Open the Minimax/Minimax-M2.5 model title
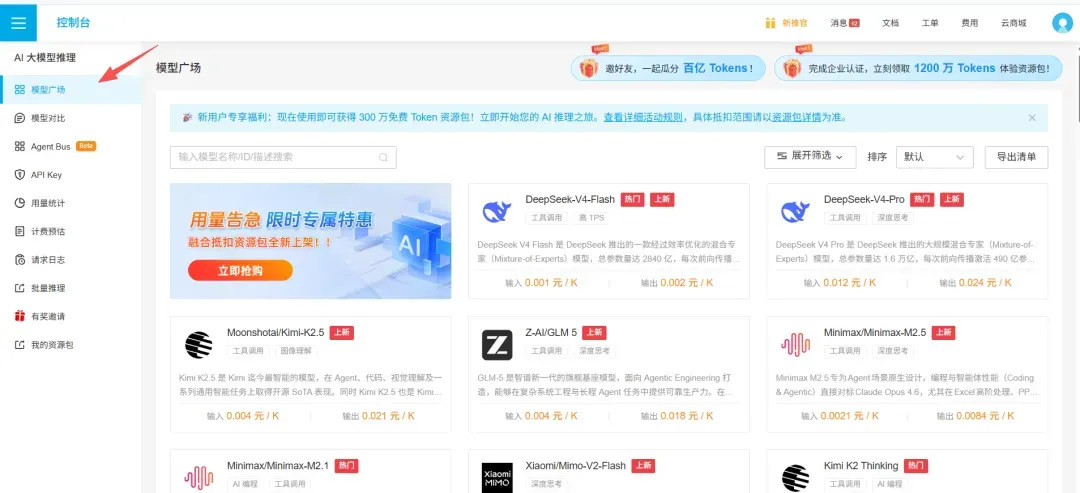 [875, 333]
